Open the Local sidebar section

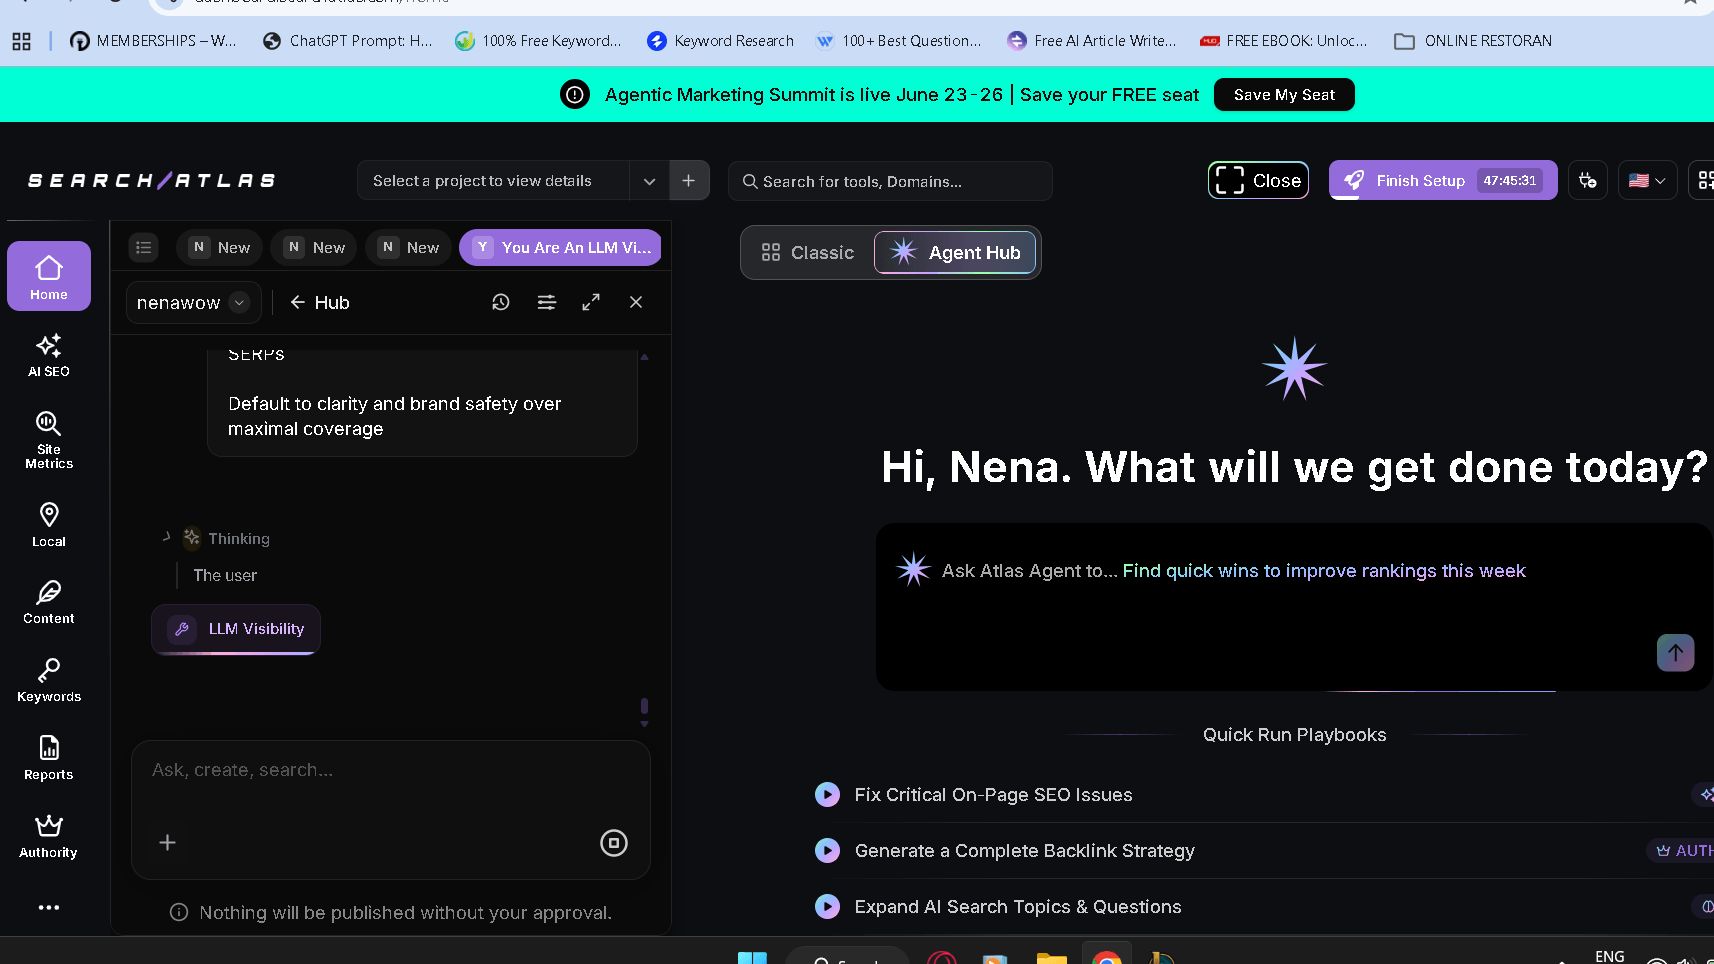click(x=49, y=525)
